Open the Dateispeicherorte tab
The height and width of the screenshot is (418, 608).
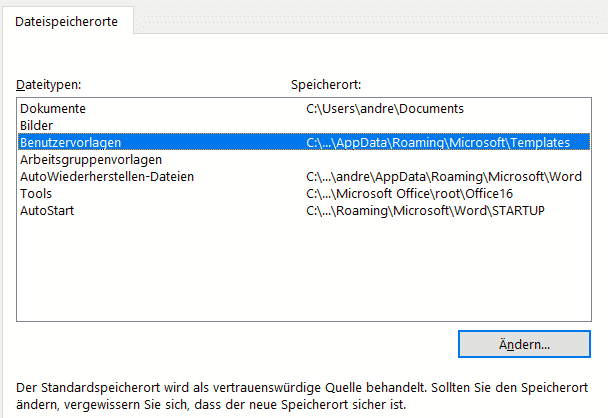point(69,22)
